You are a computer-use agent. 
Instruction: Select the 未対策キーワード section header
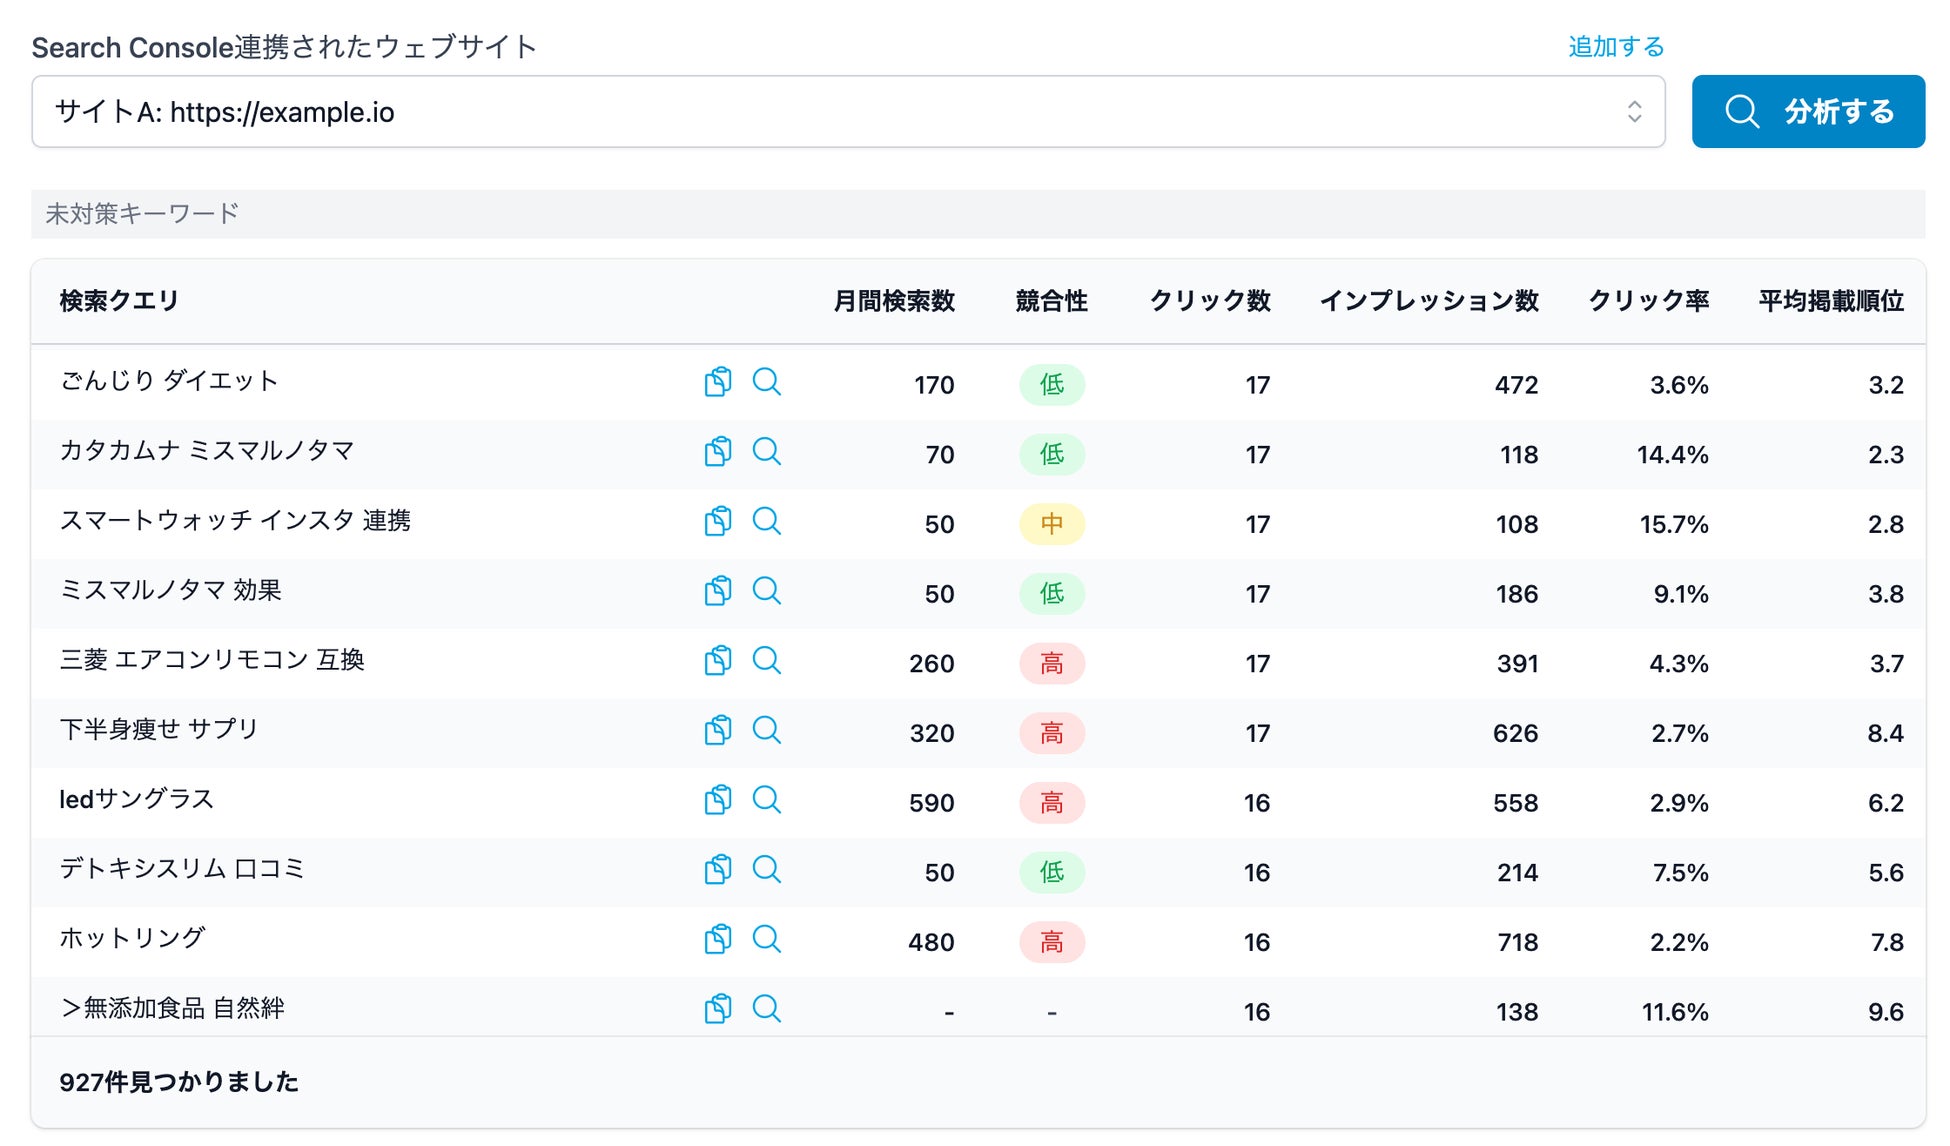pyautogui.click(x=142, y=214)
